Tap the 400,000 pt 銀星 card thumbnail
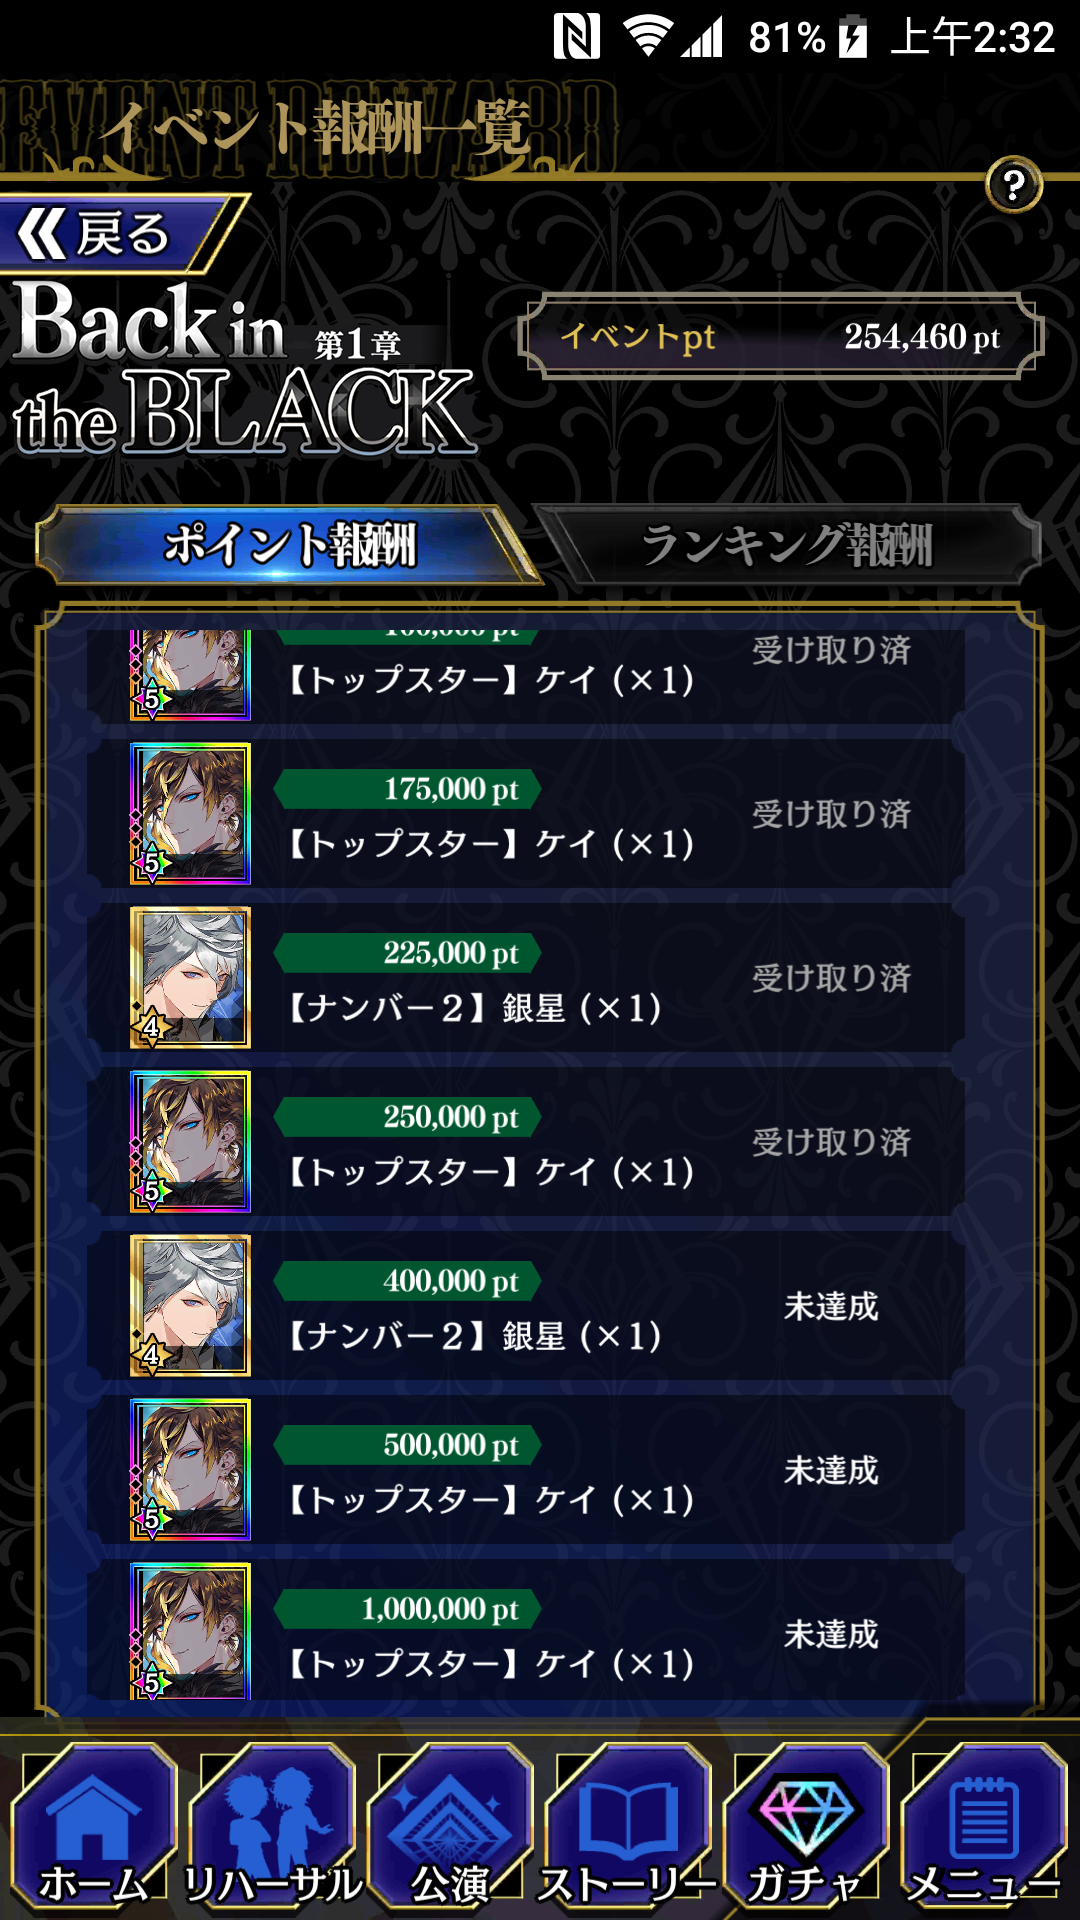This screenshot has height=1920, width=1080. (x=190, y=1306)
